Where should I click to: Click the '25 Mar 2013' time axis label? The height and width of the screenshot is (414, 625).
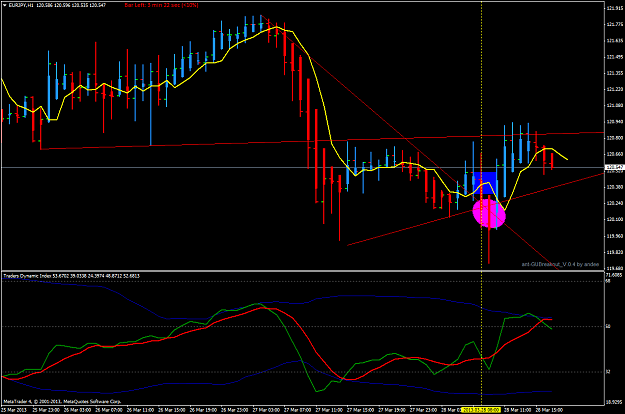(x=14, y=410)
